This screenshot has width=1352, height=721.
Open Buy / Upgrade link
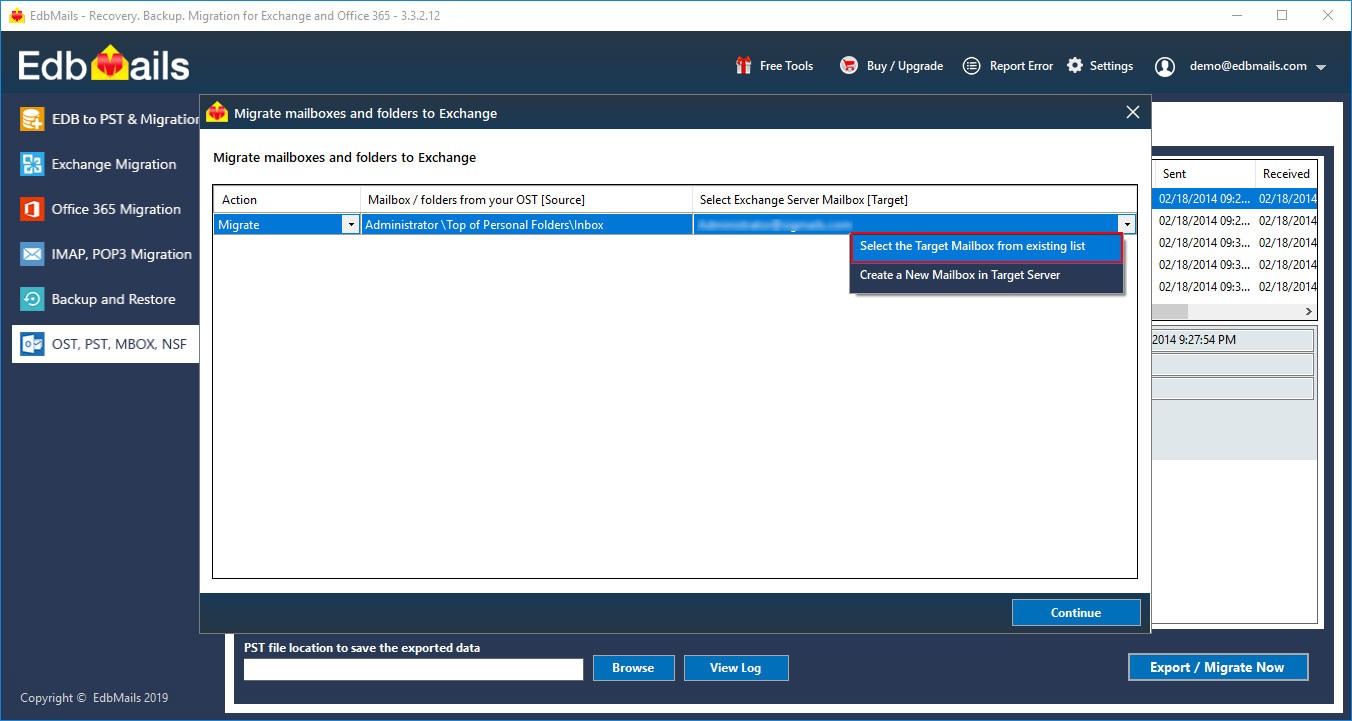point(905,66)
